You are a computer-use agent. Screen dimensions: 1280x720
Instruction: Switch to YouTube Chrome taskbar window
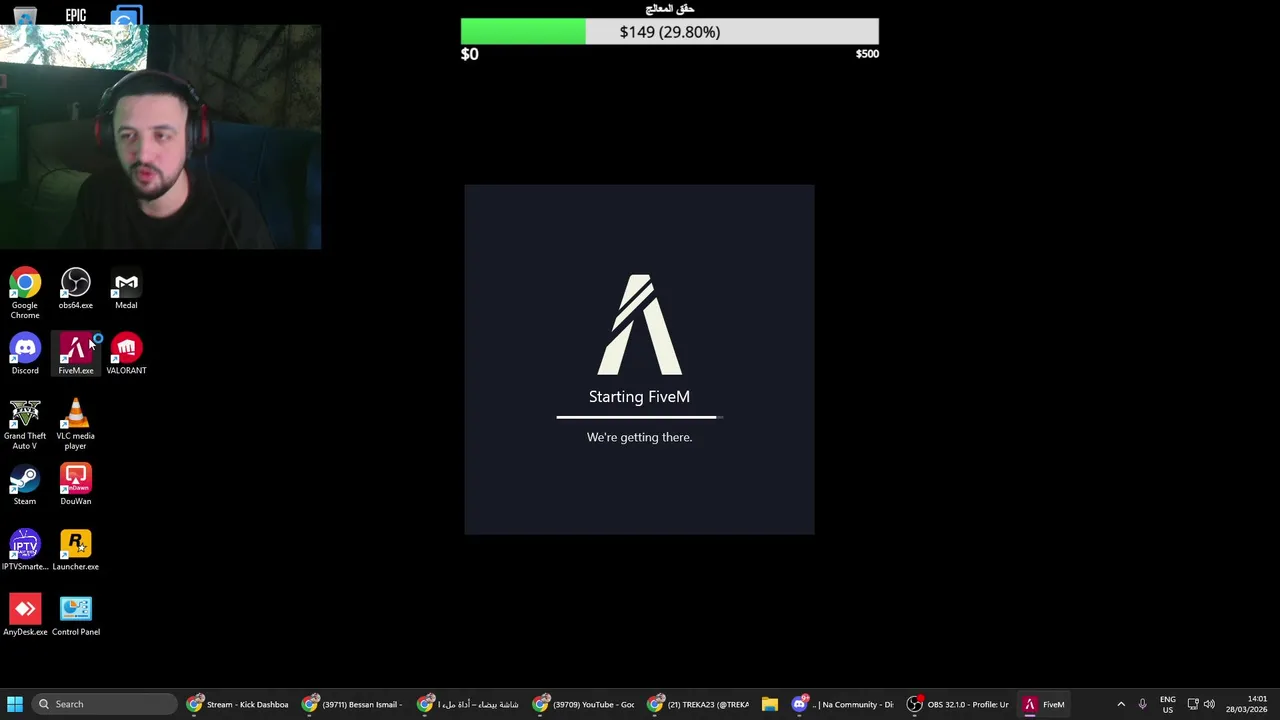click(x=583, y=704)
